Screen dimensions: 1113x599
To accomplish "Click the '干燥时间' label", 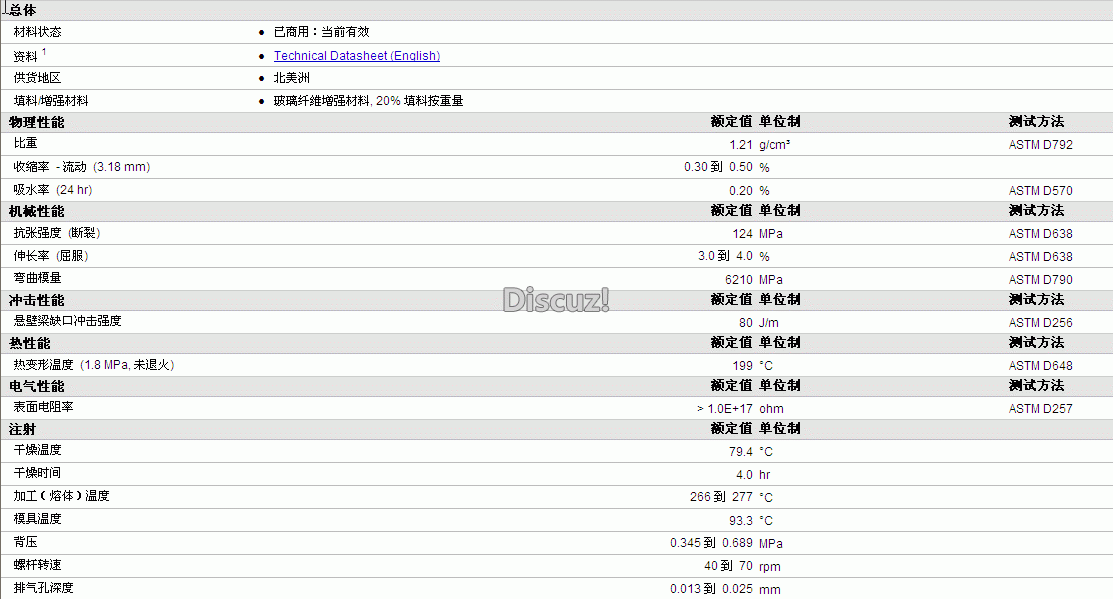I will [x=38, y=473].
